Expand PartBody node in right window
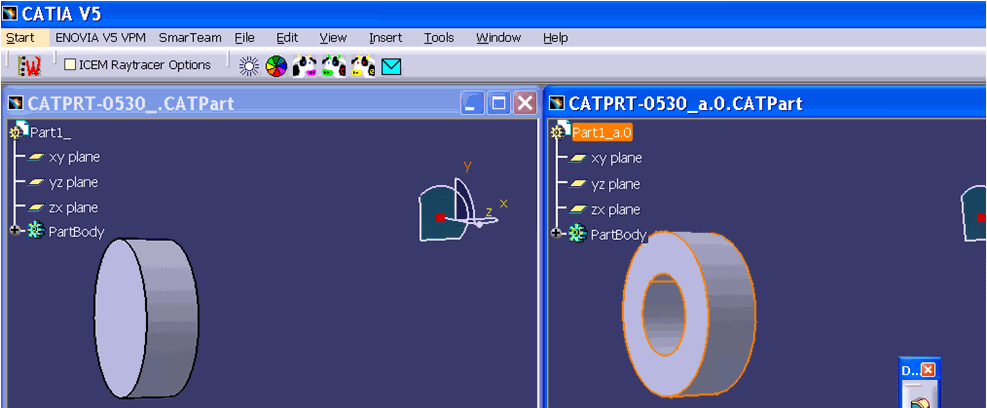 556,234
